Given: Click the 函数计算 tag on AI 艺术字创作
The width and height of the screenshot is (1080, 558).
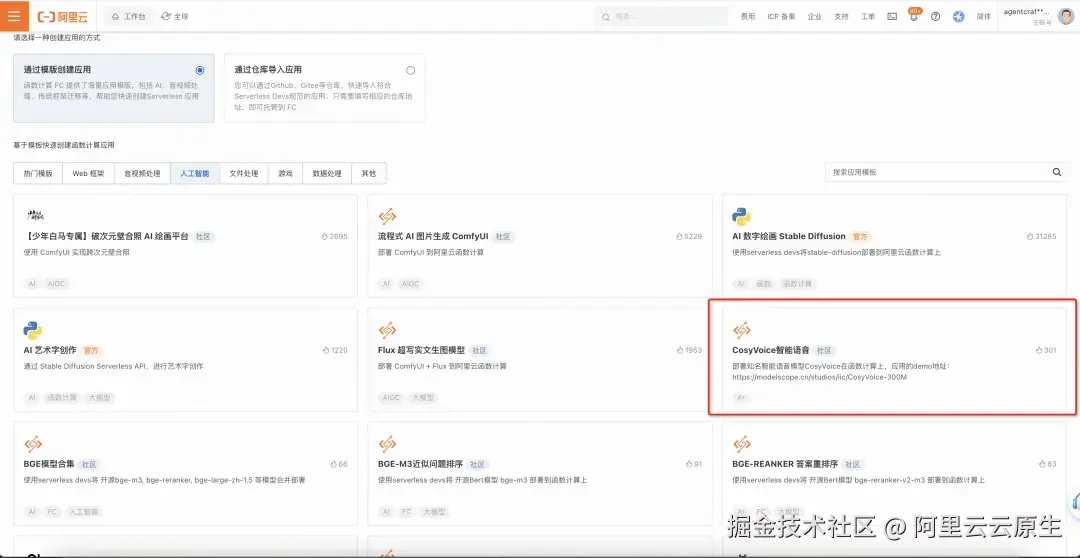Looking at the screenshot, I should coord(62,397).
